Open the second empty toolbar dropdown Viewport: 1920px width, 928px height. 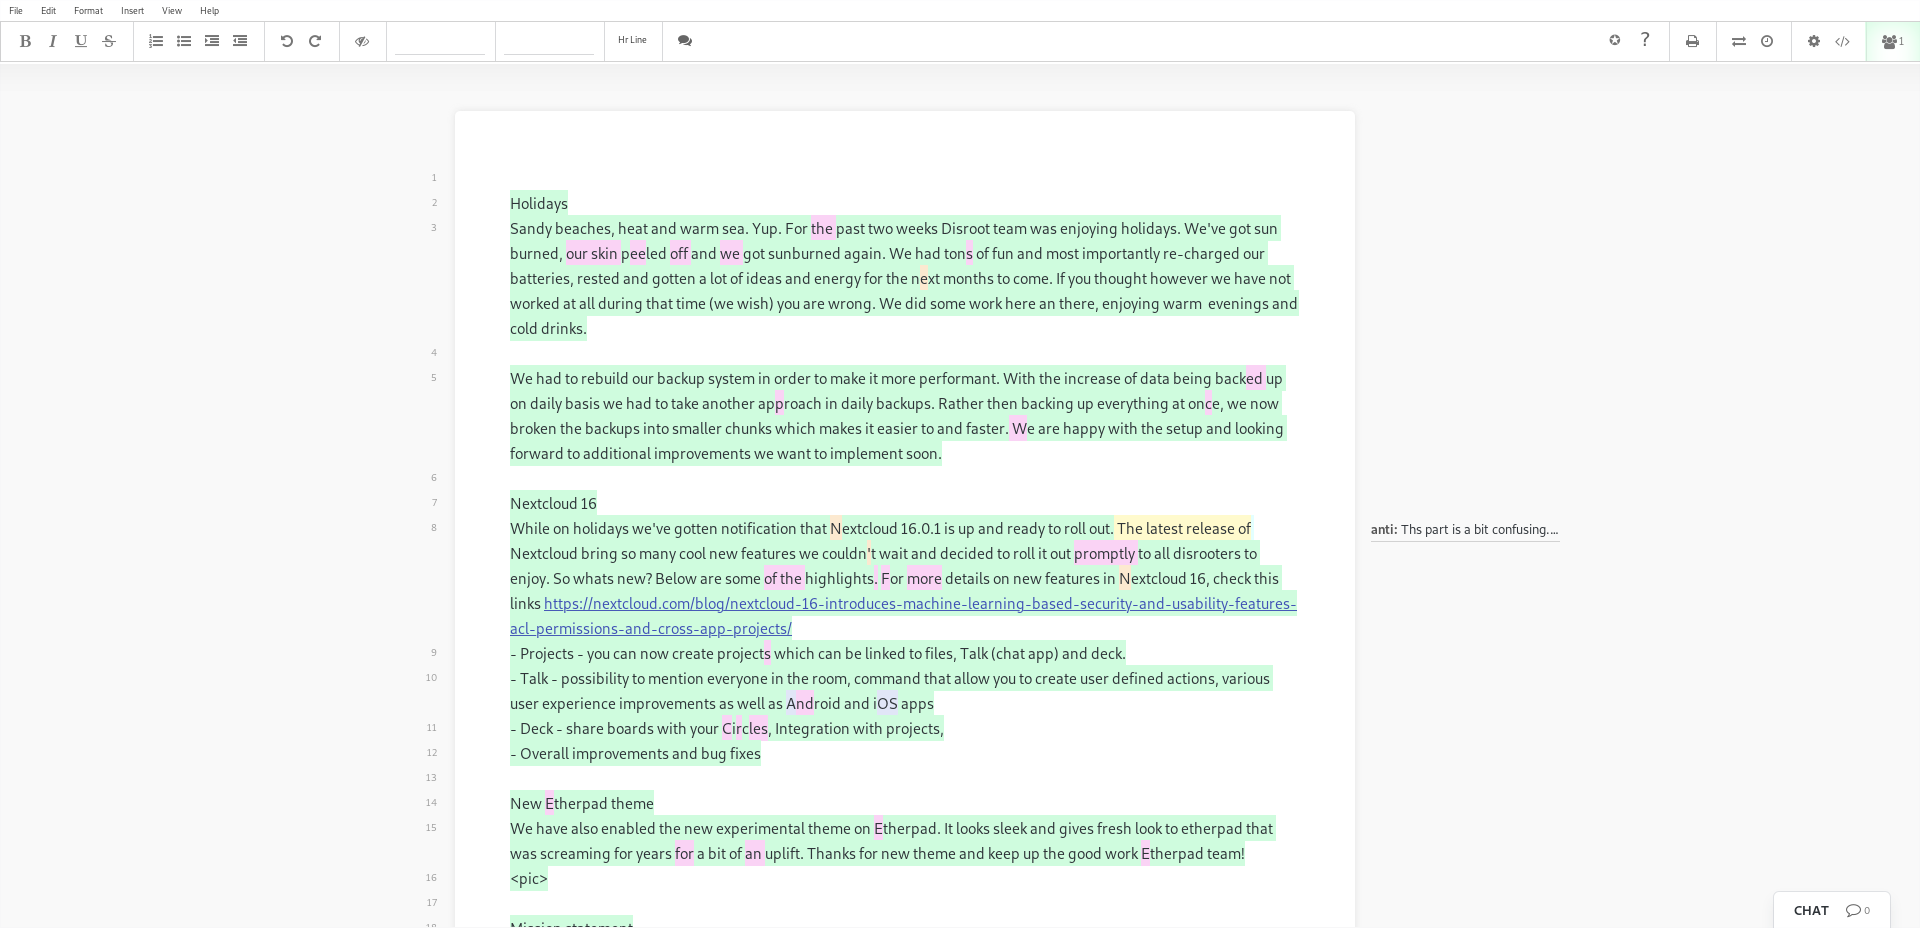point(549,41)
